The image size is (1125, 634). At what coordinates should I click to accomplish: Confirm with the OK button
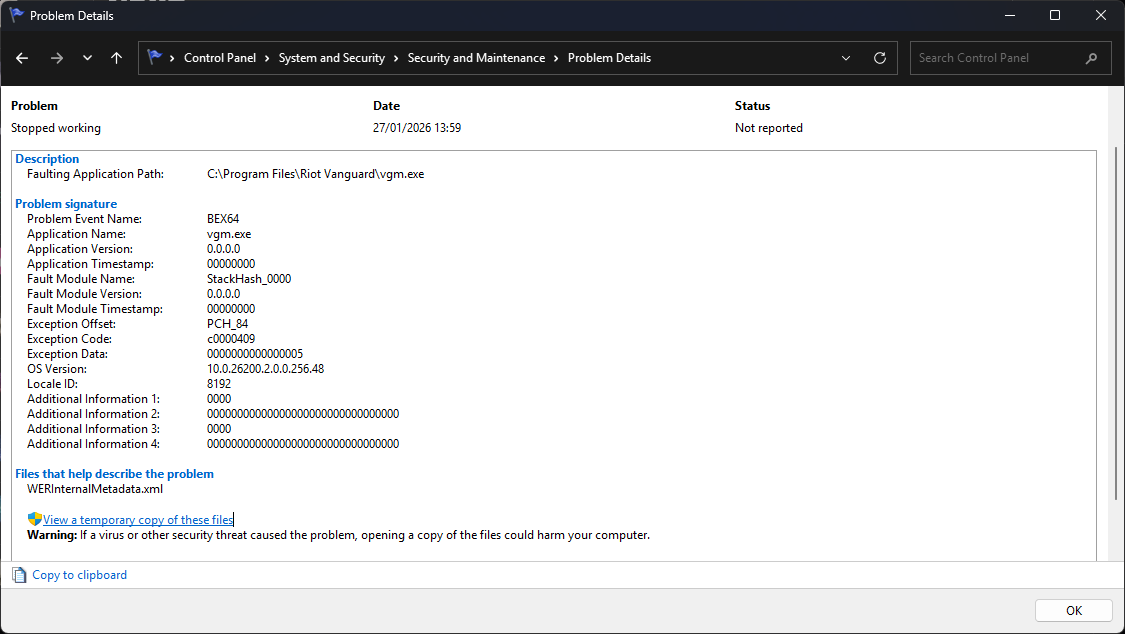pos(1073,610)
